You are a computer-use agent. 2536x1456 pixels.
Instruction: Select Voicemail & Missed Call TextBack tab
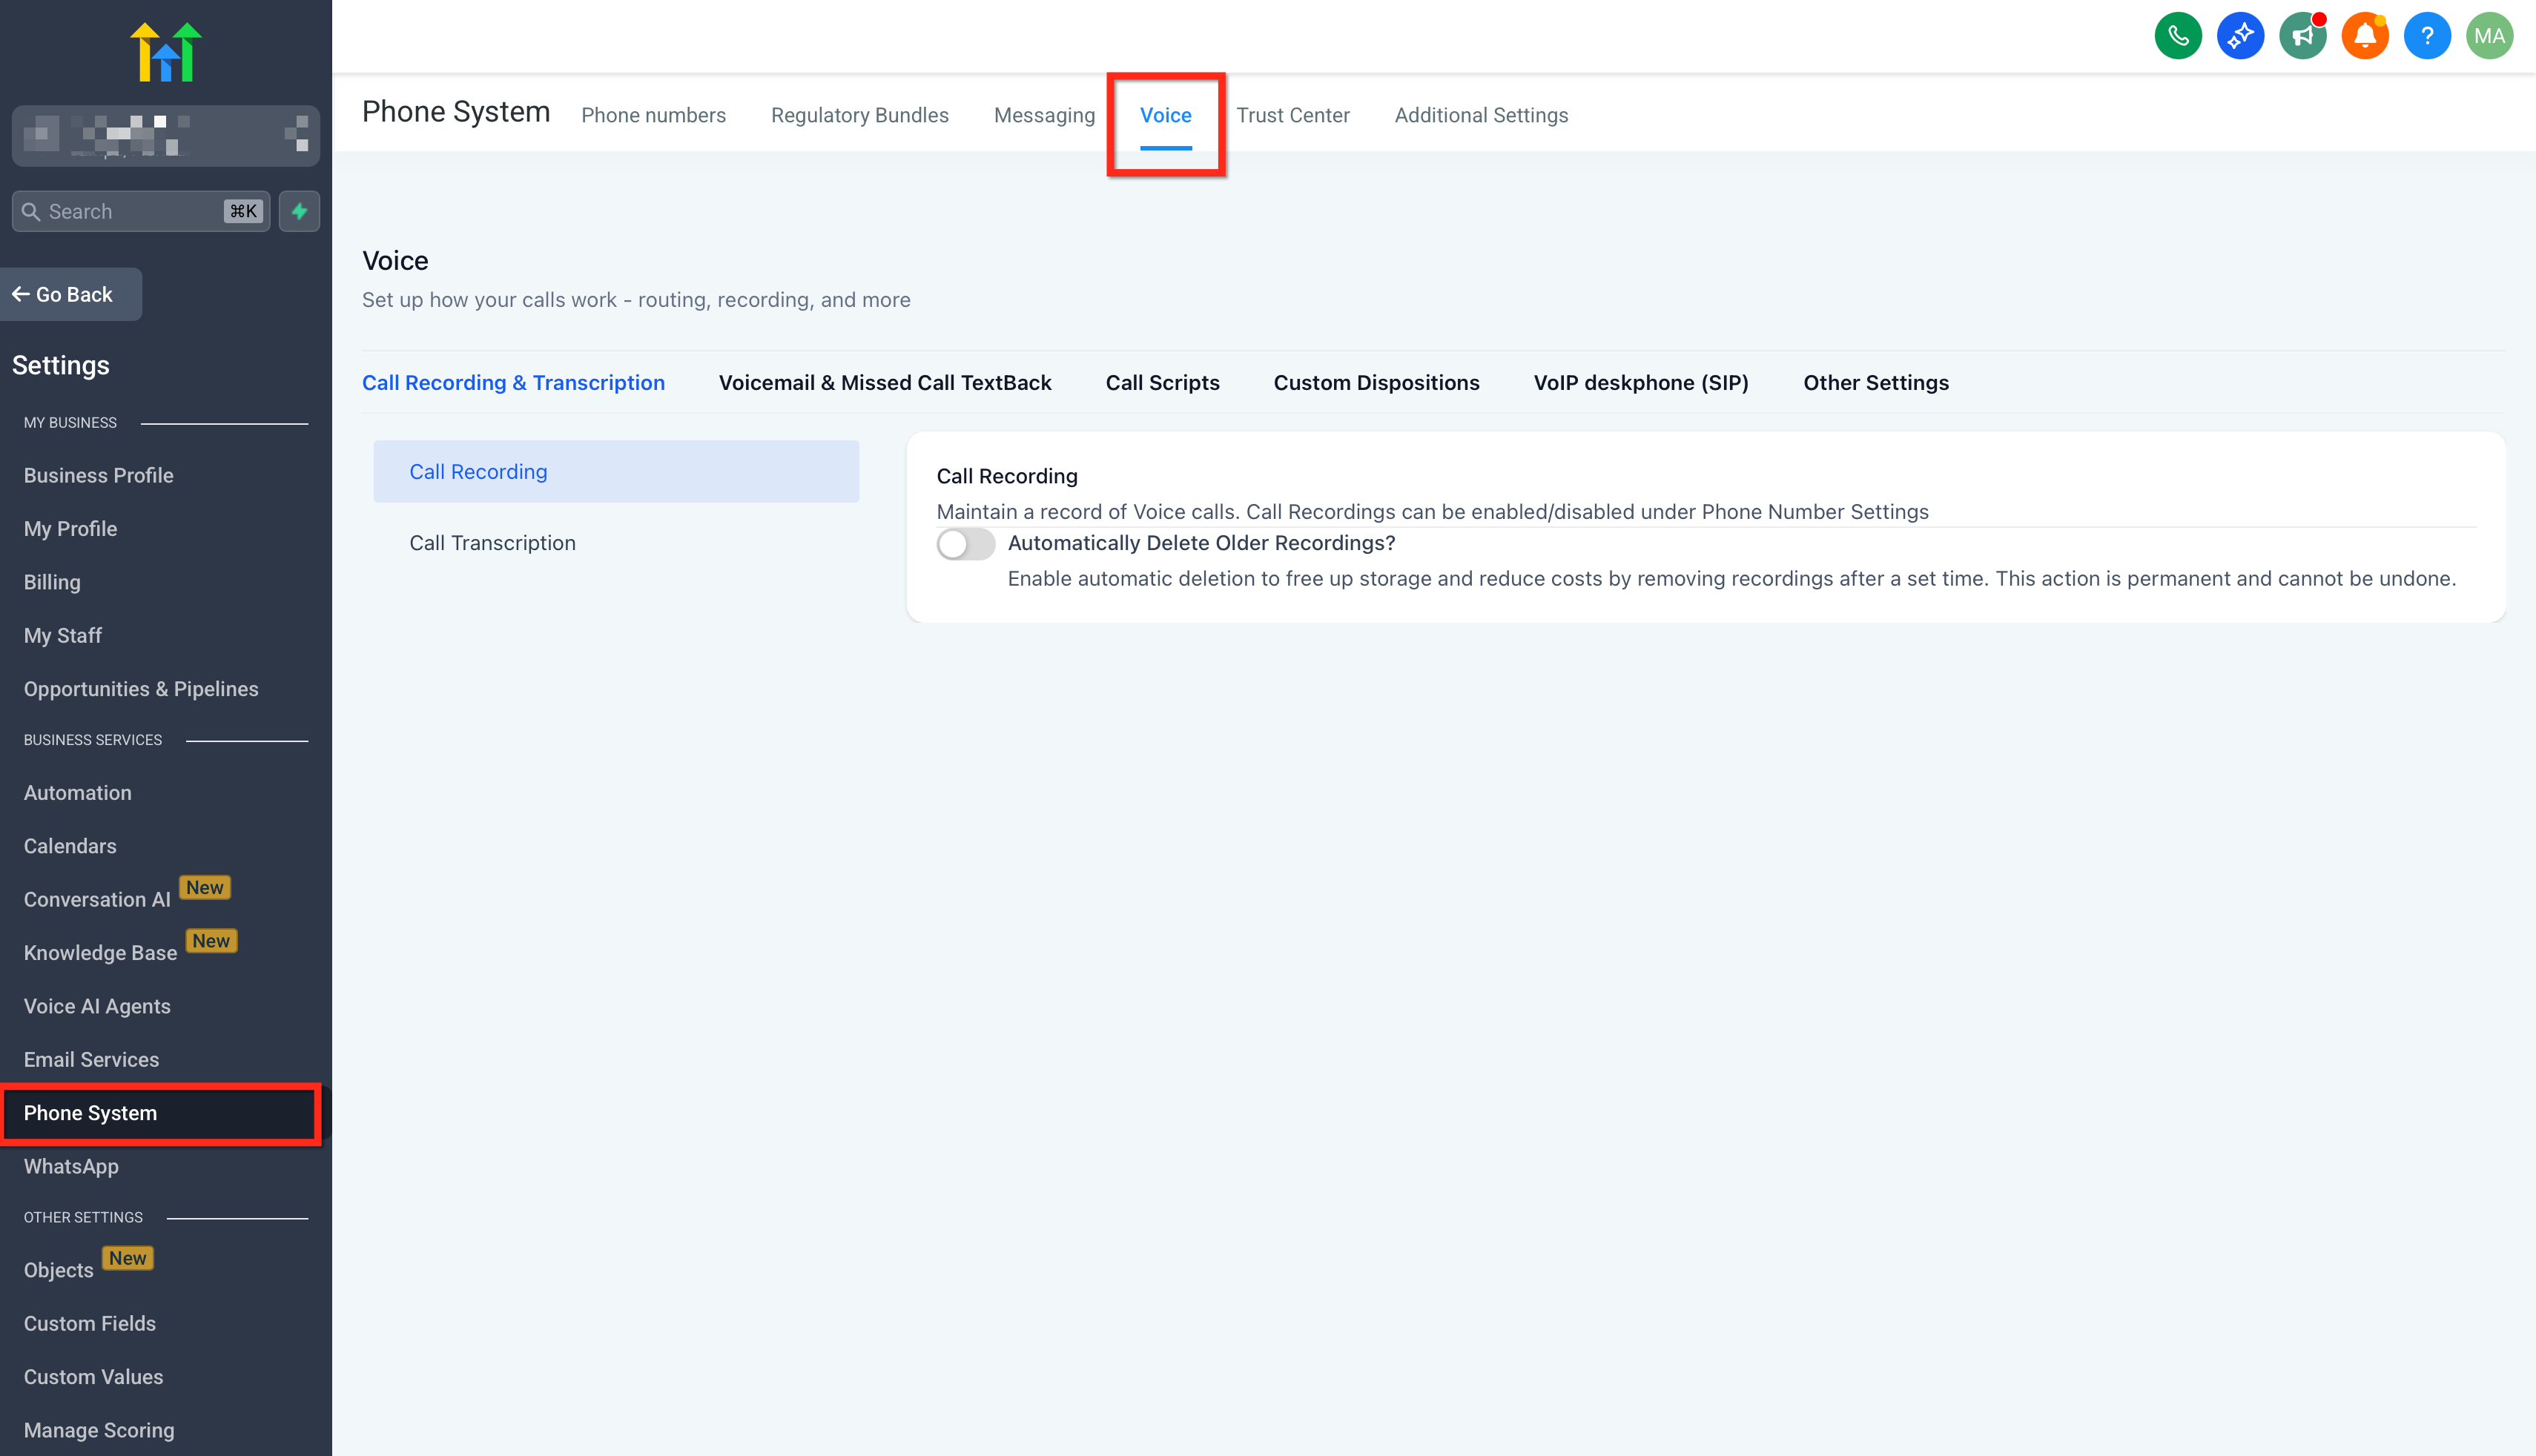click(884, 383)
